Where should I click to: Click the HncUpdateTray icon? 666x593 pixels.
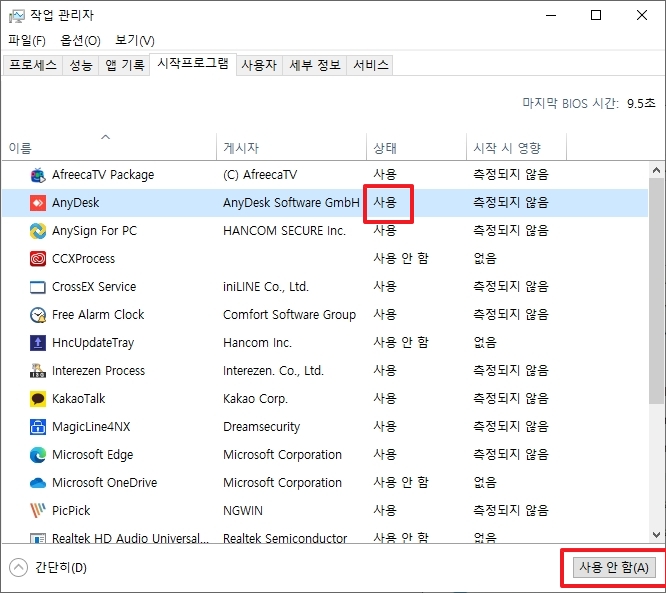pyautogui.click(x=38, y=343)
